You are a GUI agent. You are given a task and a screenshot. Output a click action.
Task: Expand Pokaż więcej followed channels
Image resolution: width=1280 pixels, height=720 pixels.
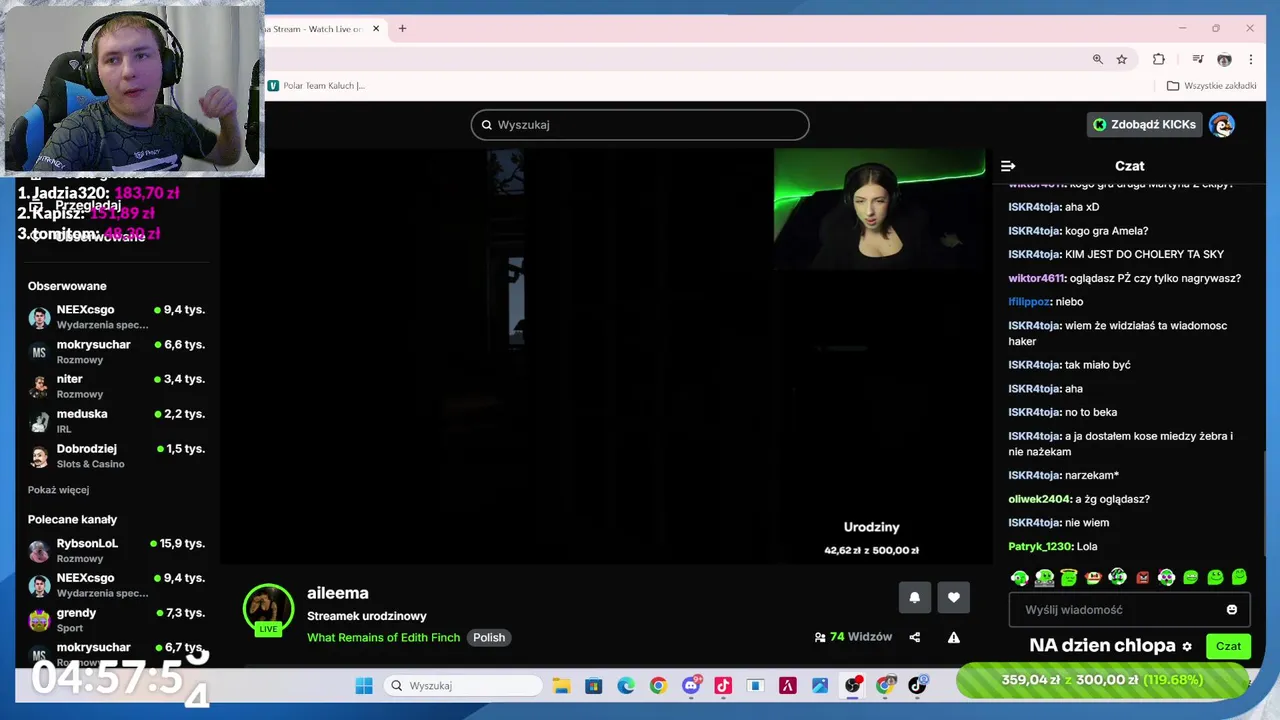[58, 490]
